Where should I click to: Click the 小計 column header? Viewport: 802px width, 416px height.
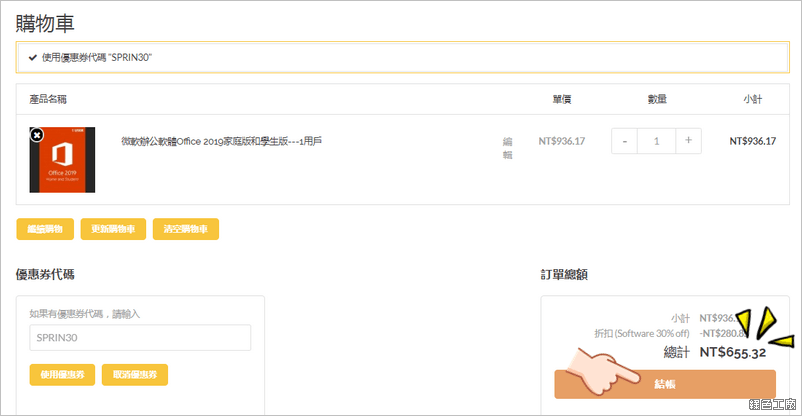[x=752, y=99]
